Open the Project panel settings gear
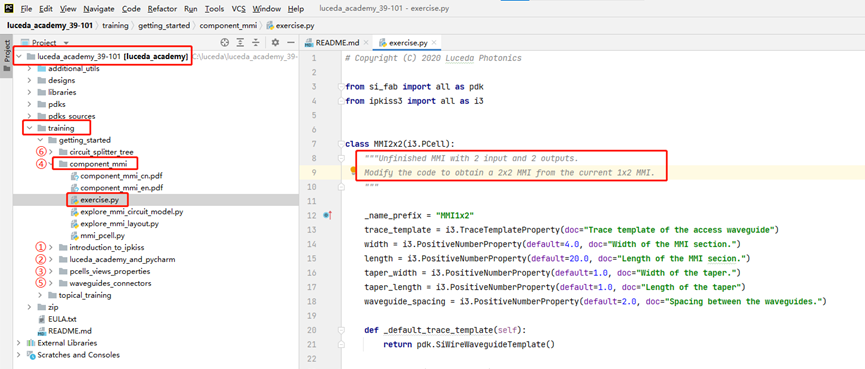Screen dimensions: 865x369 (275, 42)
